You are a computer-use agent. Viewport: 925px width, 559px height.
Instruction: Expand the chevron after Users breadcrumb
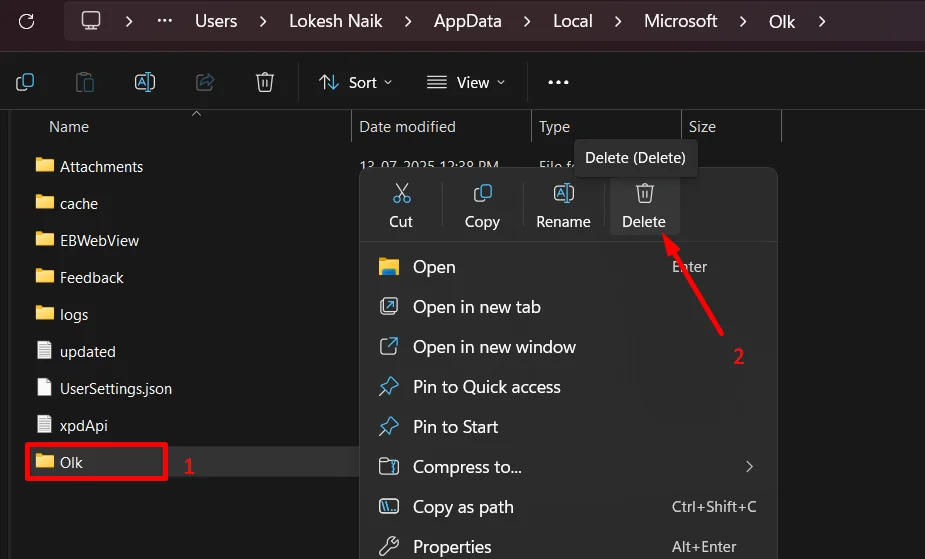click(263, 22)
